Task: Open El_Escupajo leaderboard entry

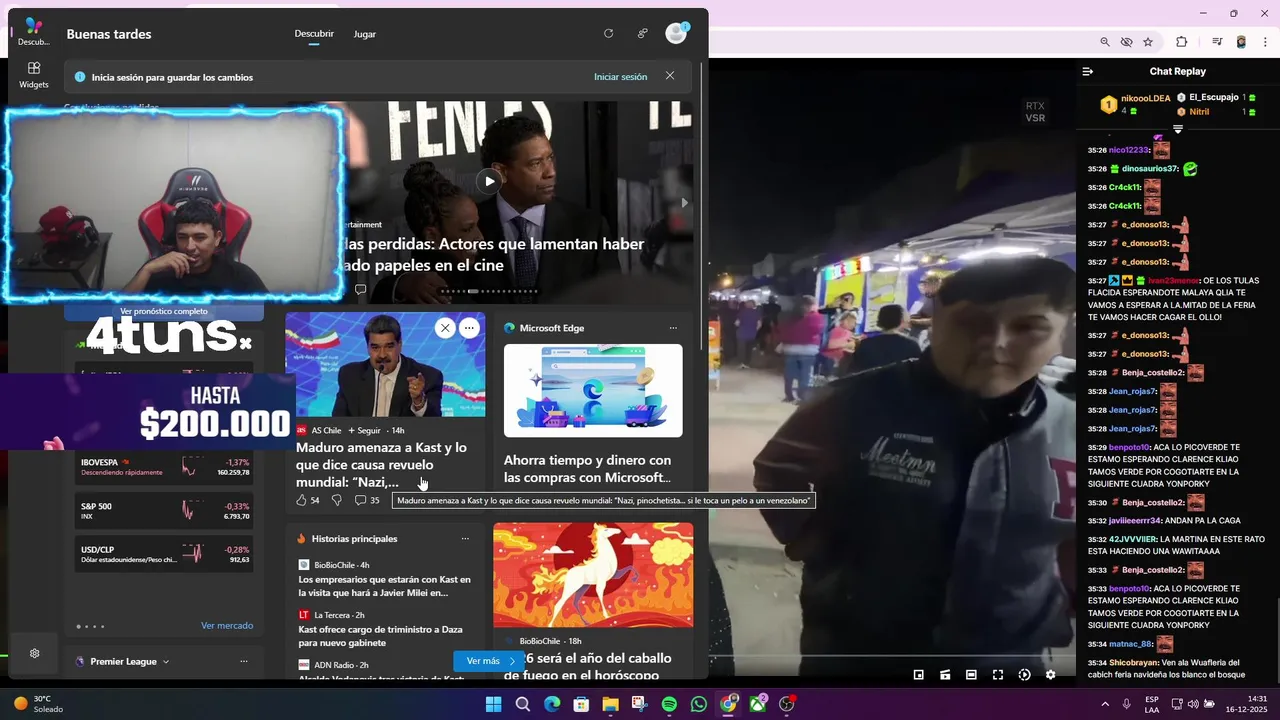Action: tap(1216, 97)
